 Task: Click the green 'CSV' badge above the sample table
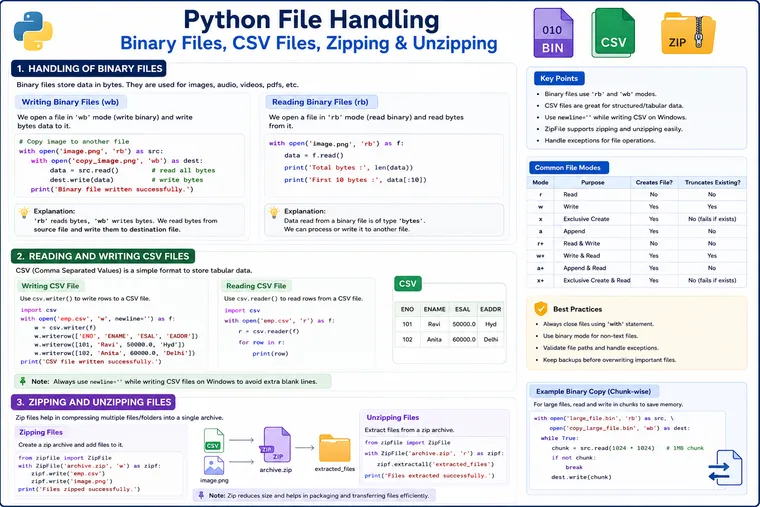coord(408,284)
